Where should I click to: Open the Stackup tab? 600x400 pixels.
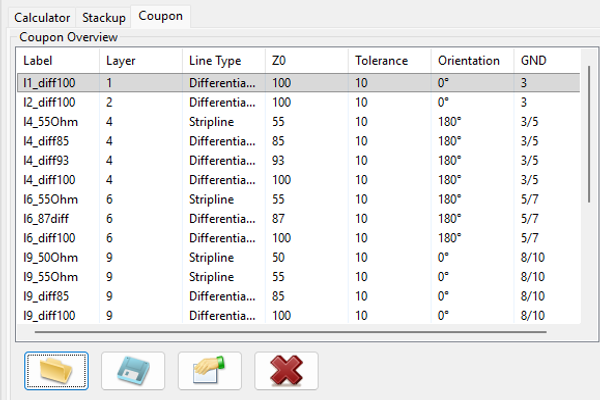(x=104, y=17)
